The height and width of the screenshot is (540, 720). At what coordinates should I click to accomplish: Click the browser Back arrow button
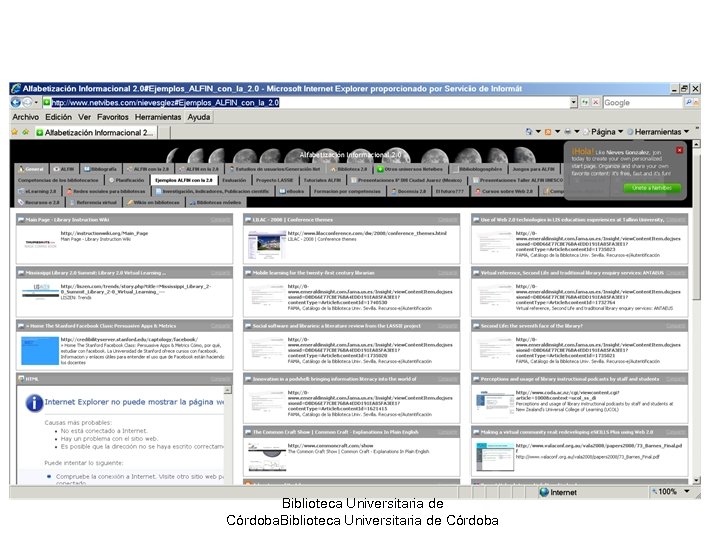pyautogui.click(x=16, y=103)
